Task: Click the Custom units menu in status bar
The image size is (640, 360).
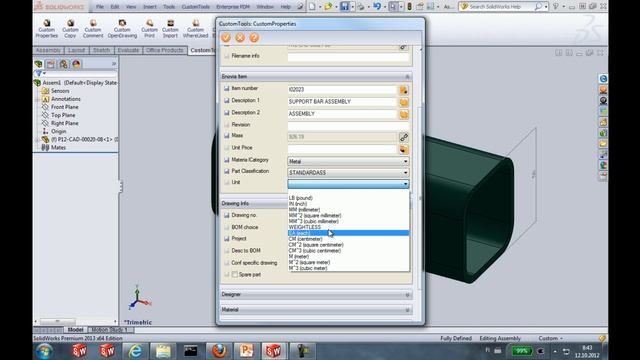Action: tap(550, 338)
